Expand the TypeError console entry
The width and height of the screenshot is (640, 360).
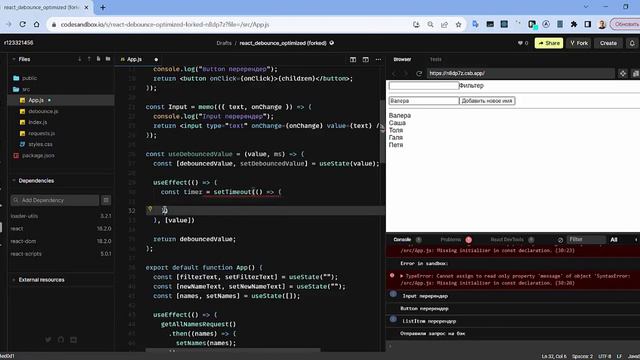[x=402, y=276]
